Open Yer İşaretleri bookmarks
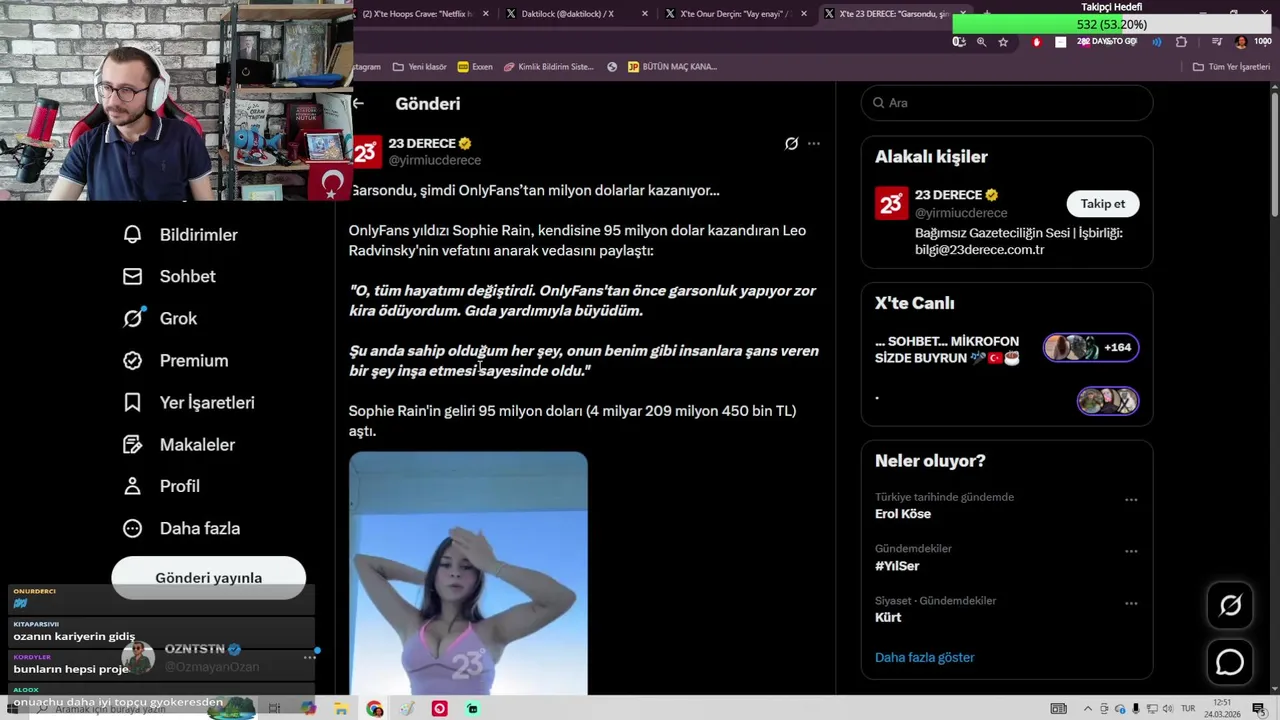1280x720 pixels. (188, 402)
